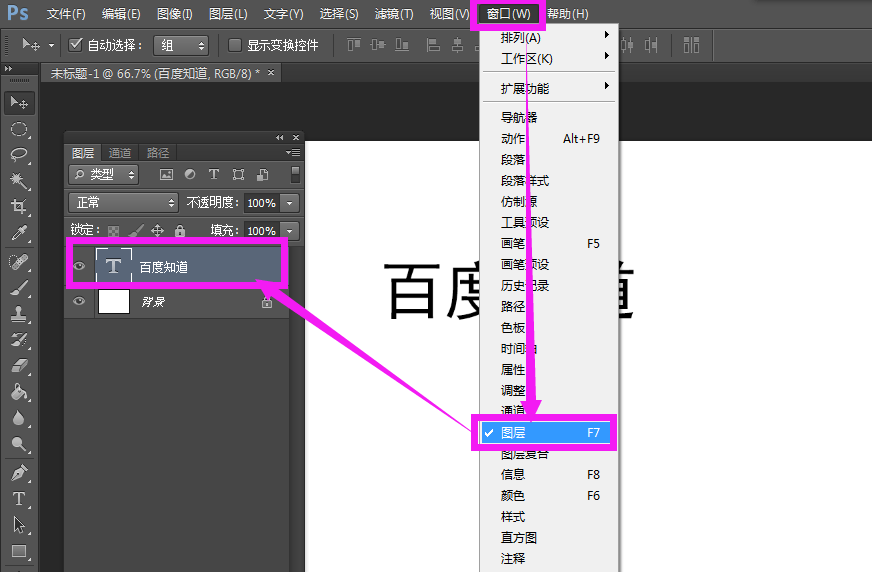Screen dimensions: 872x572
Task: Open the fill 填充 slider arrow
Action: tap(290, 231)
